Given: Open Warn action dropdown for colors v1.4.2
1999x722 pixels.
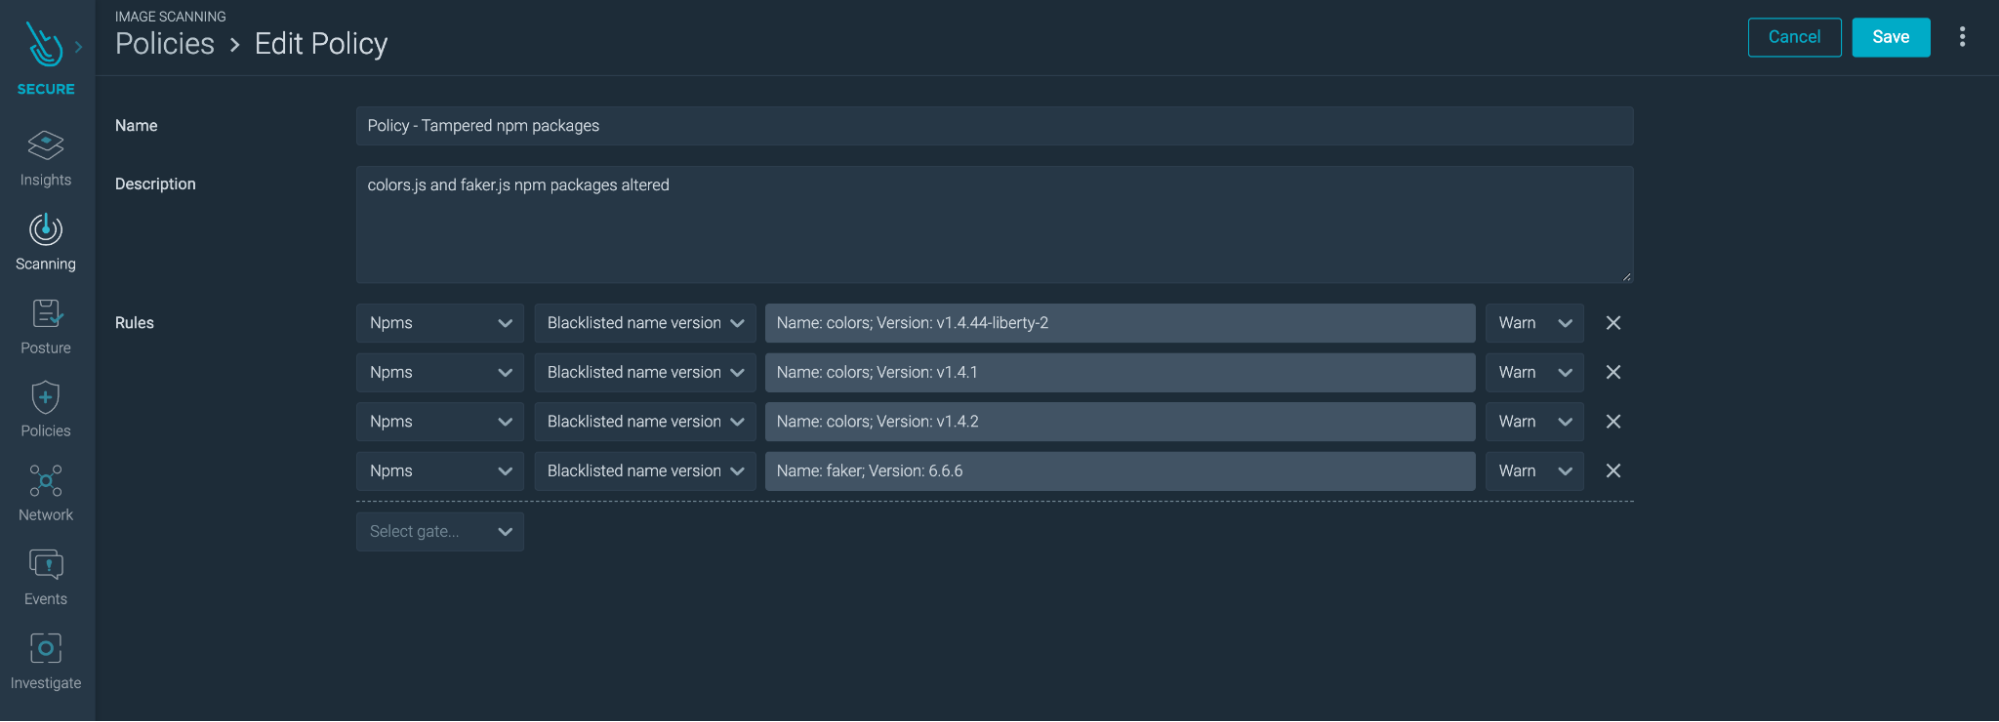Looking at the screenshot, I should [1534, 421].
